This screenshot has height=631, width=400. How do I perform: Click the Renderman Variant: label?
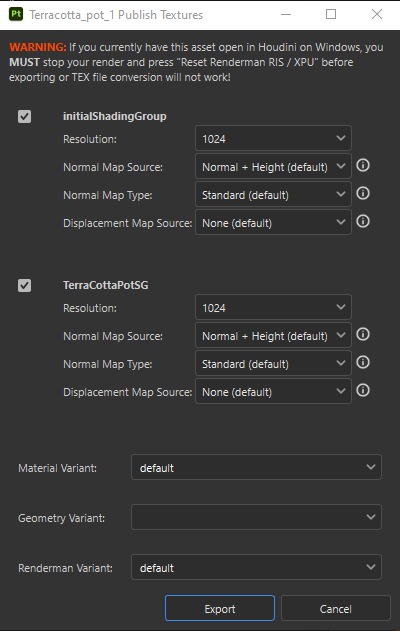[65, 568]
